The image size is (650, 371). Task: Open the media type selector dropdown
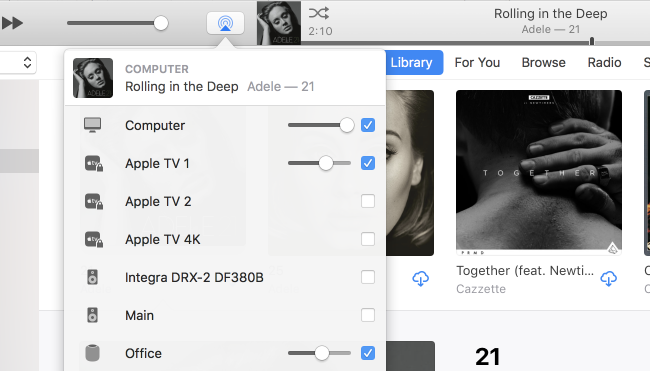(18, 63)
